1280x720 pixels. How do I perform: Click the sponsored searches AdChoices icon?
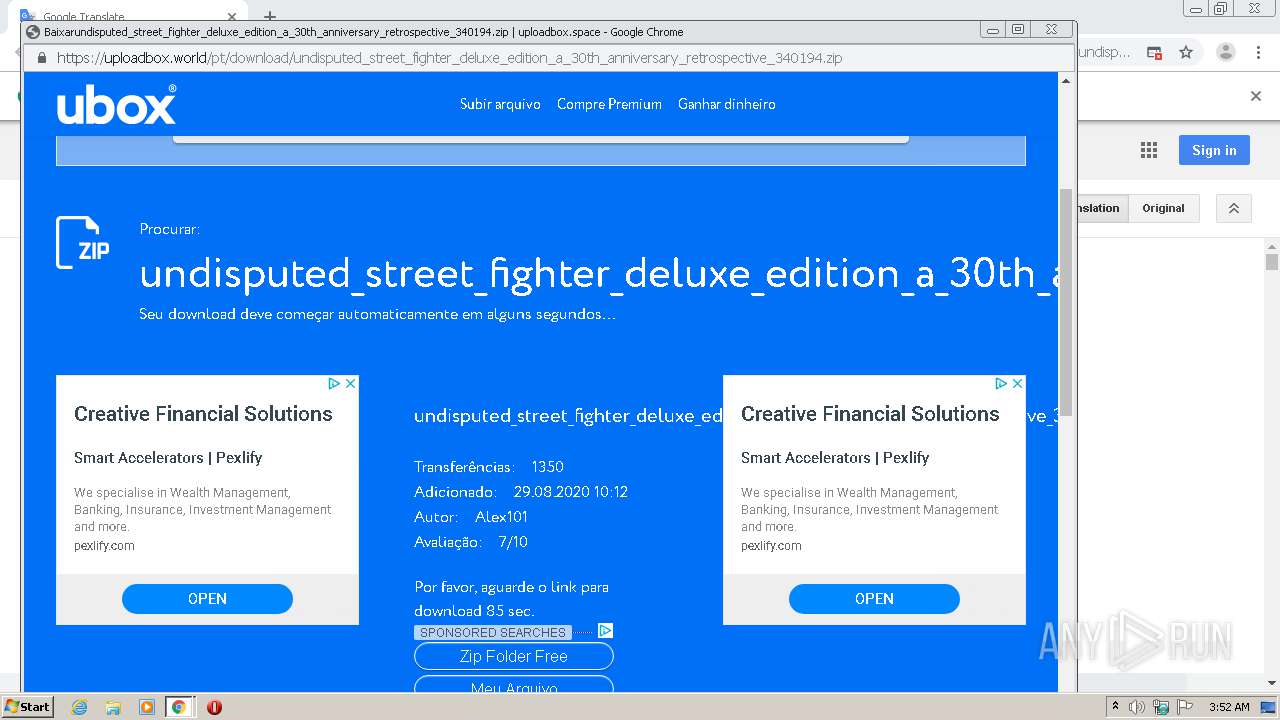point(605,631)
